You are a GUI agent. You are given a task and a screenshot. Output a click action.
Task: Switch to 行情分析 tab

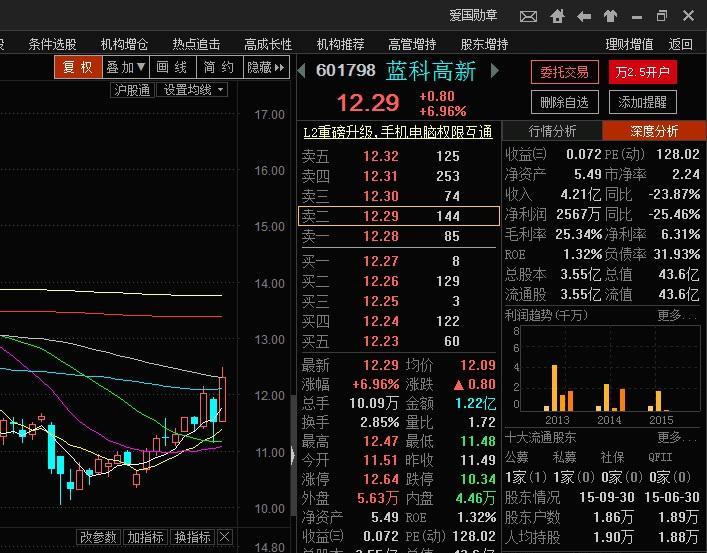552,131
